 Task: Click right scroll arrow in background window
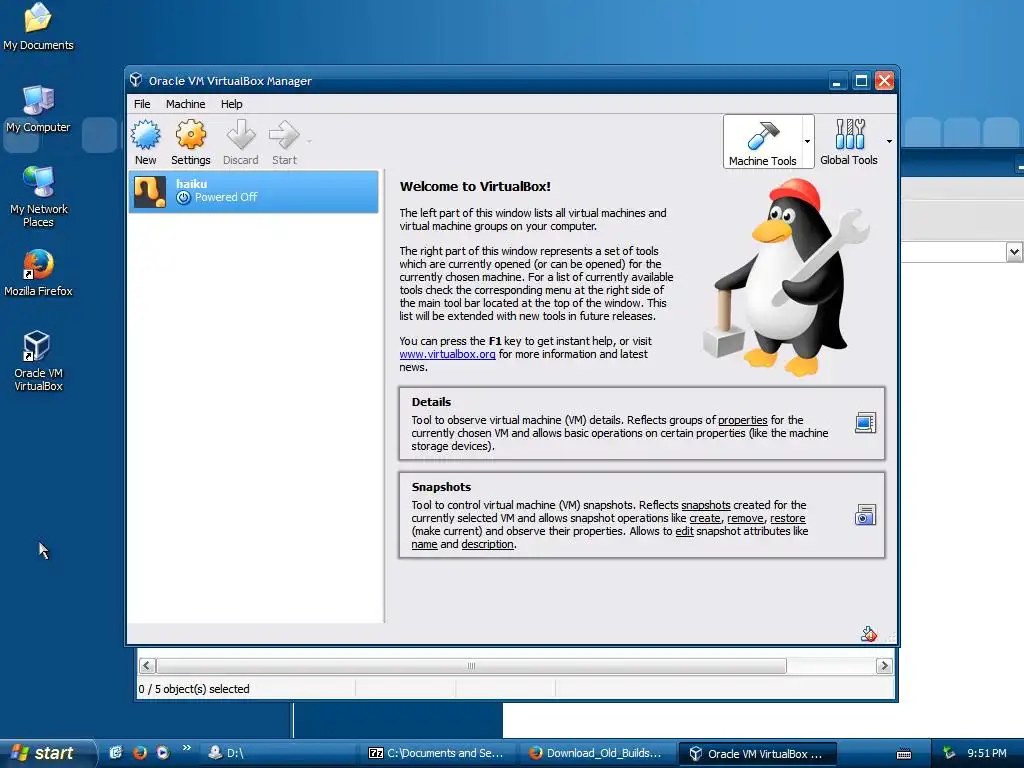click(x=884, y=665)
